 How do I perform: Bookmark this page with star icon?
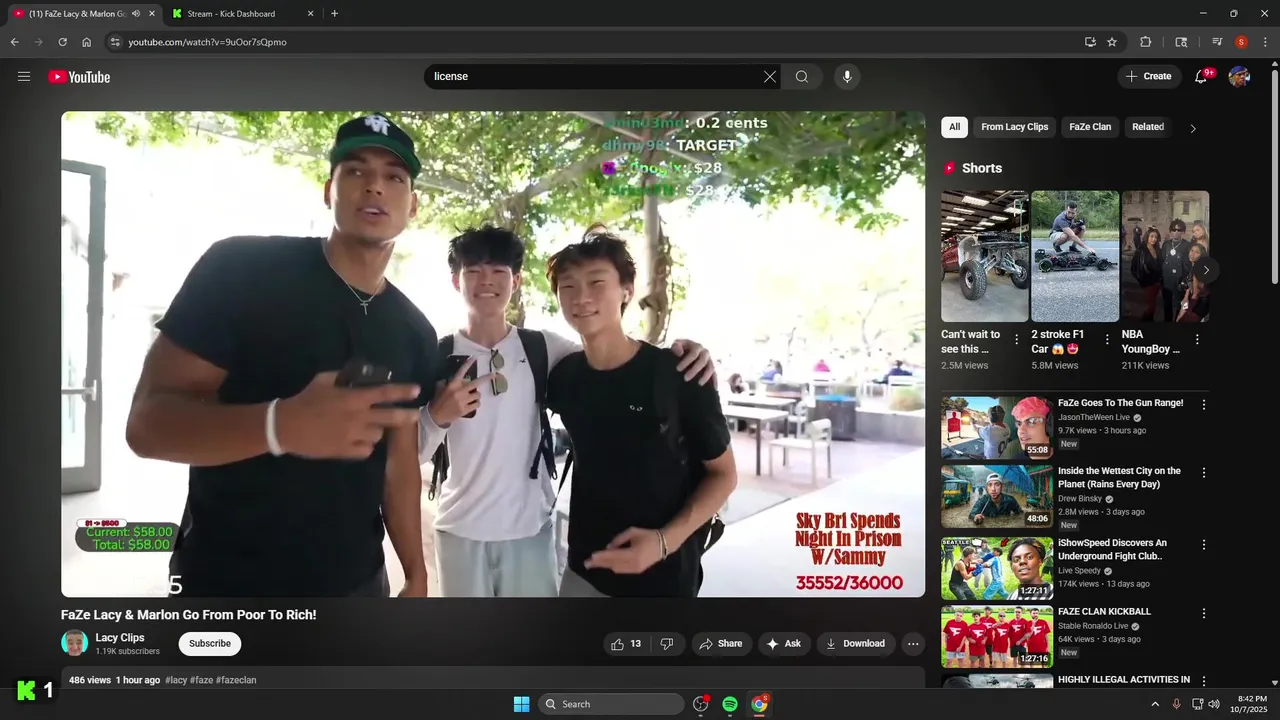[1112, 42]
